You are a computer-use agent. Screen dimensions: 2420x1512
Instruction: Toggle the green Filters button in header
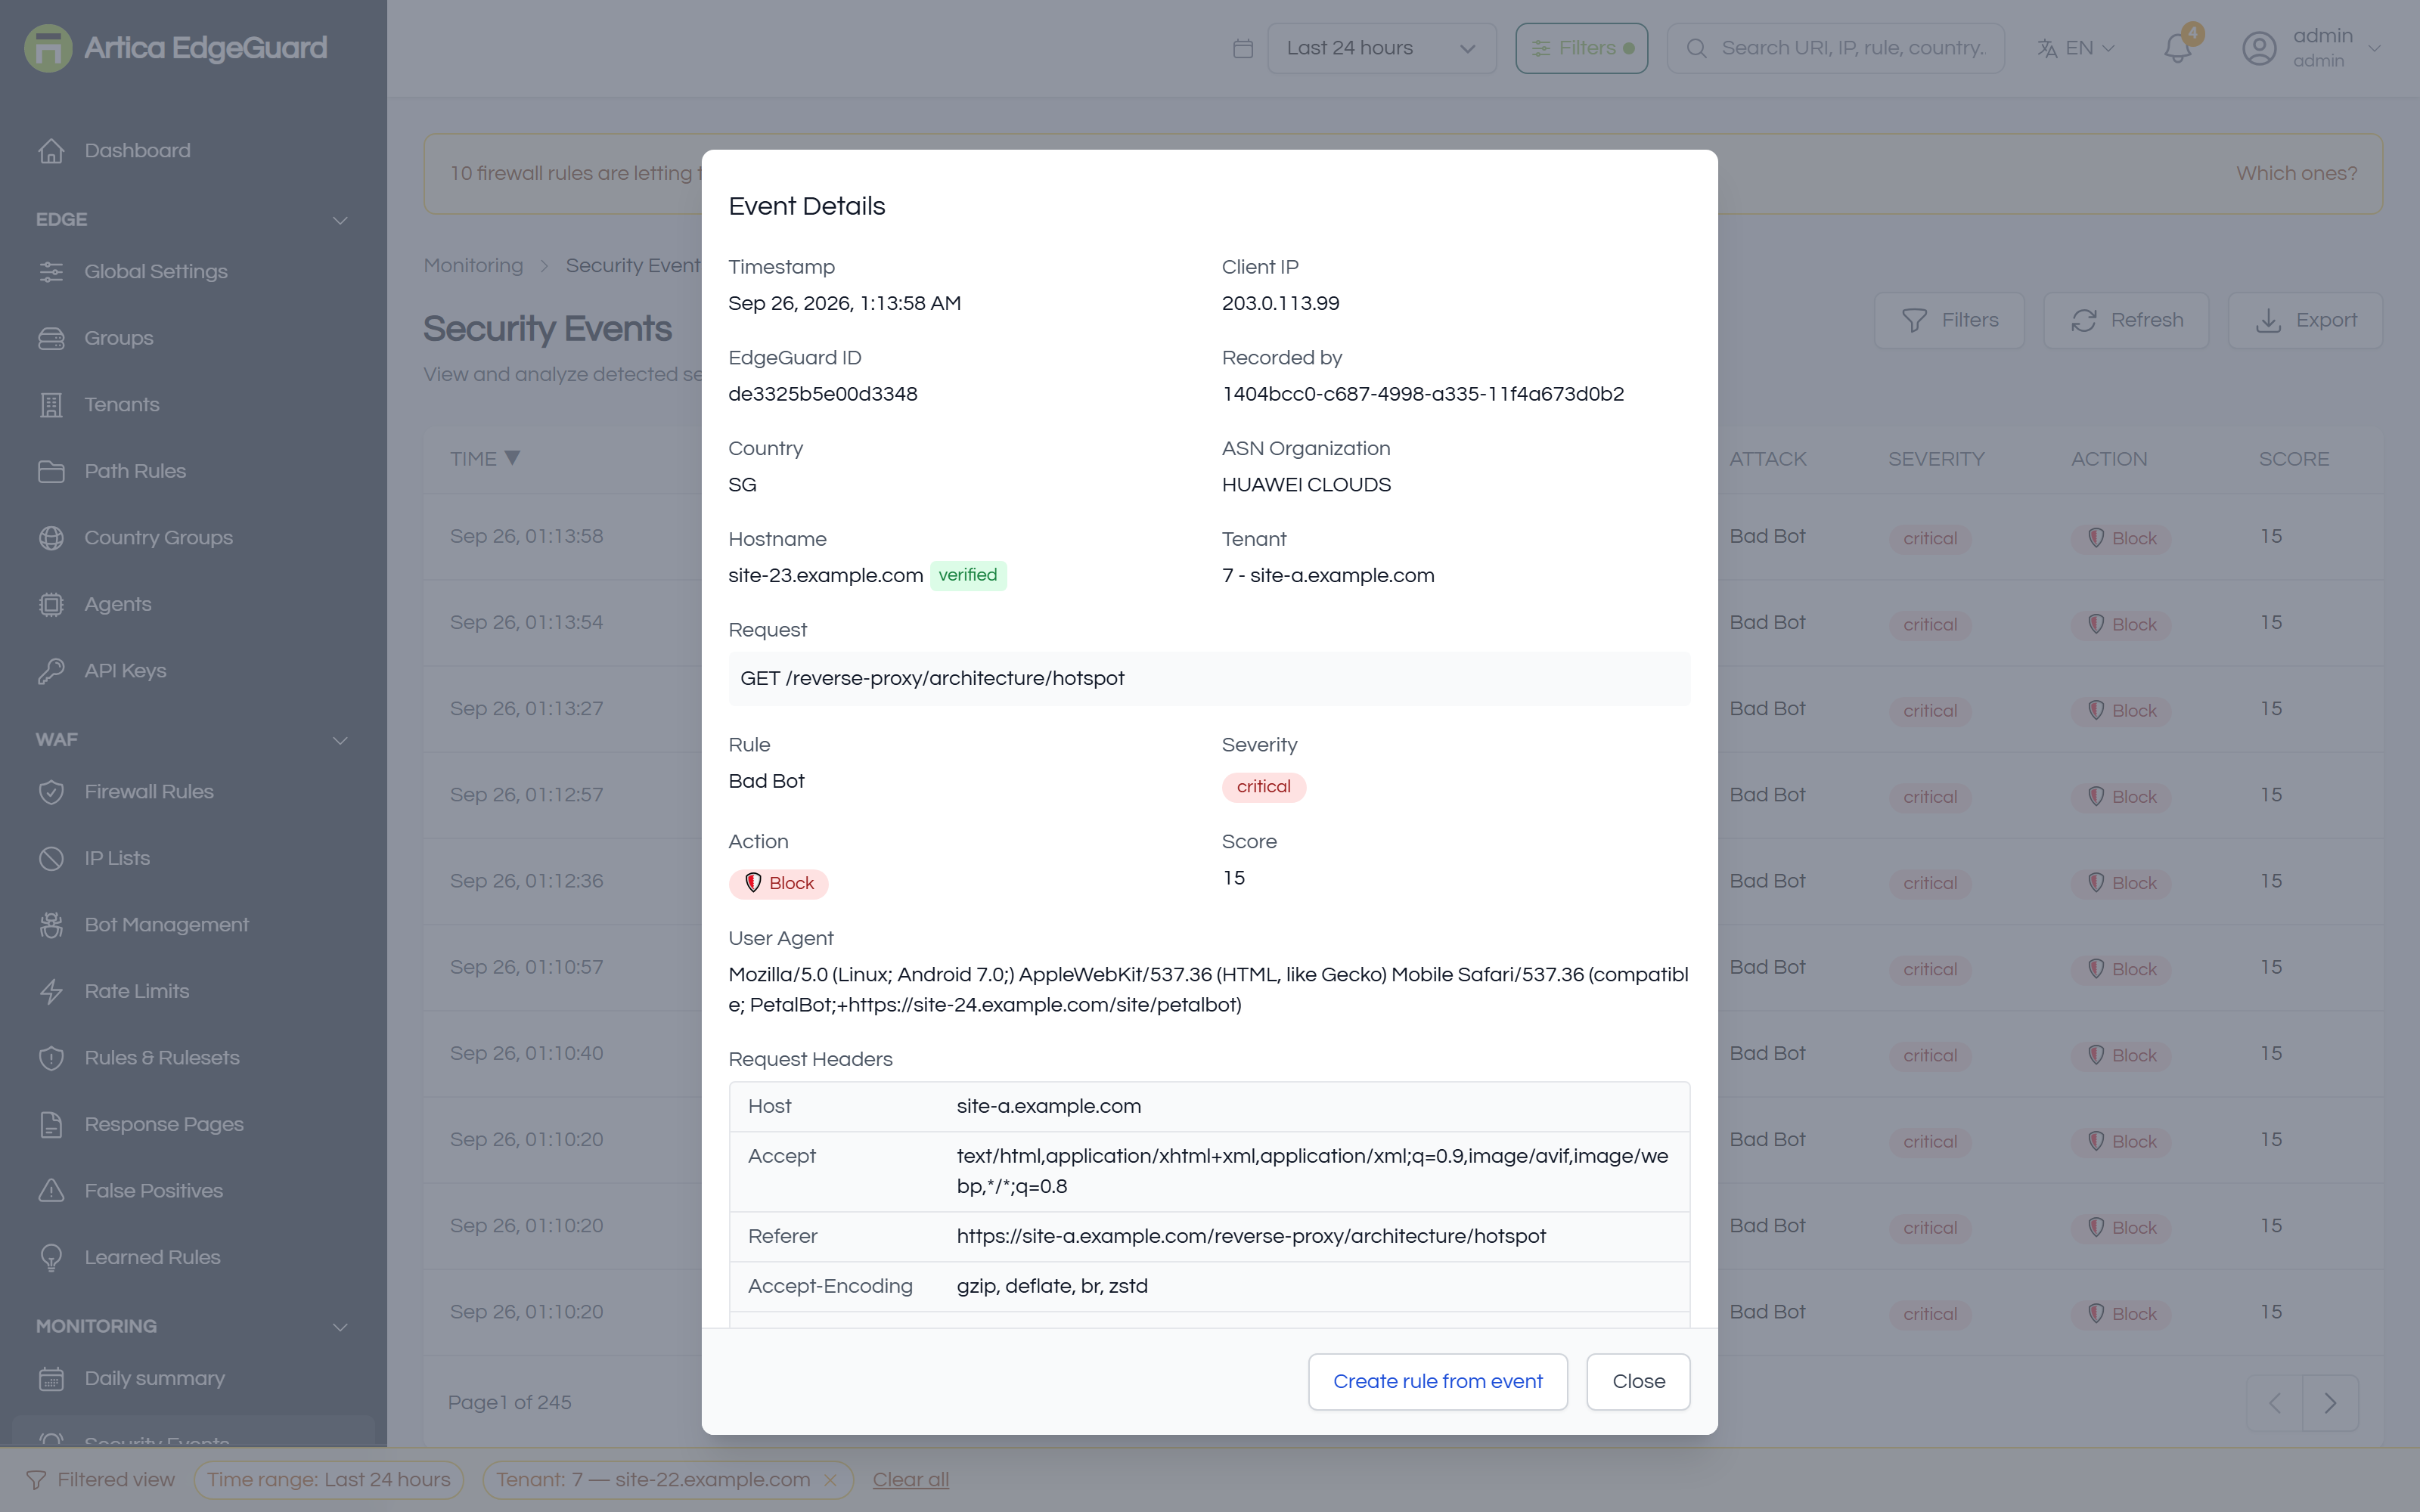pos(1581,48)
